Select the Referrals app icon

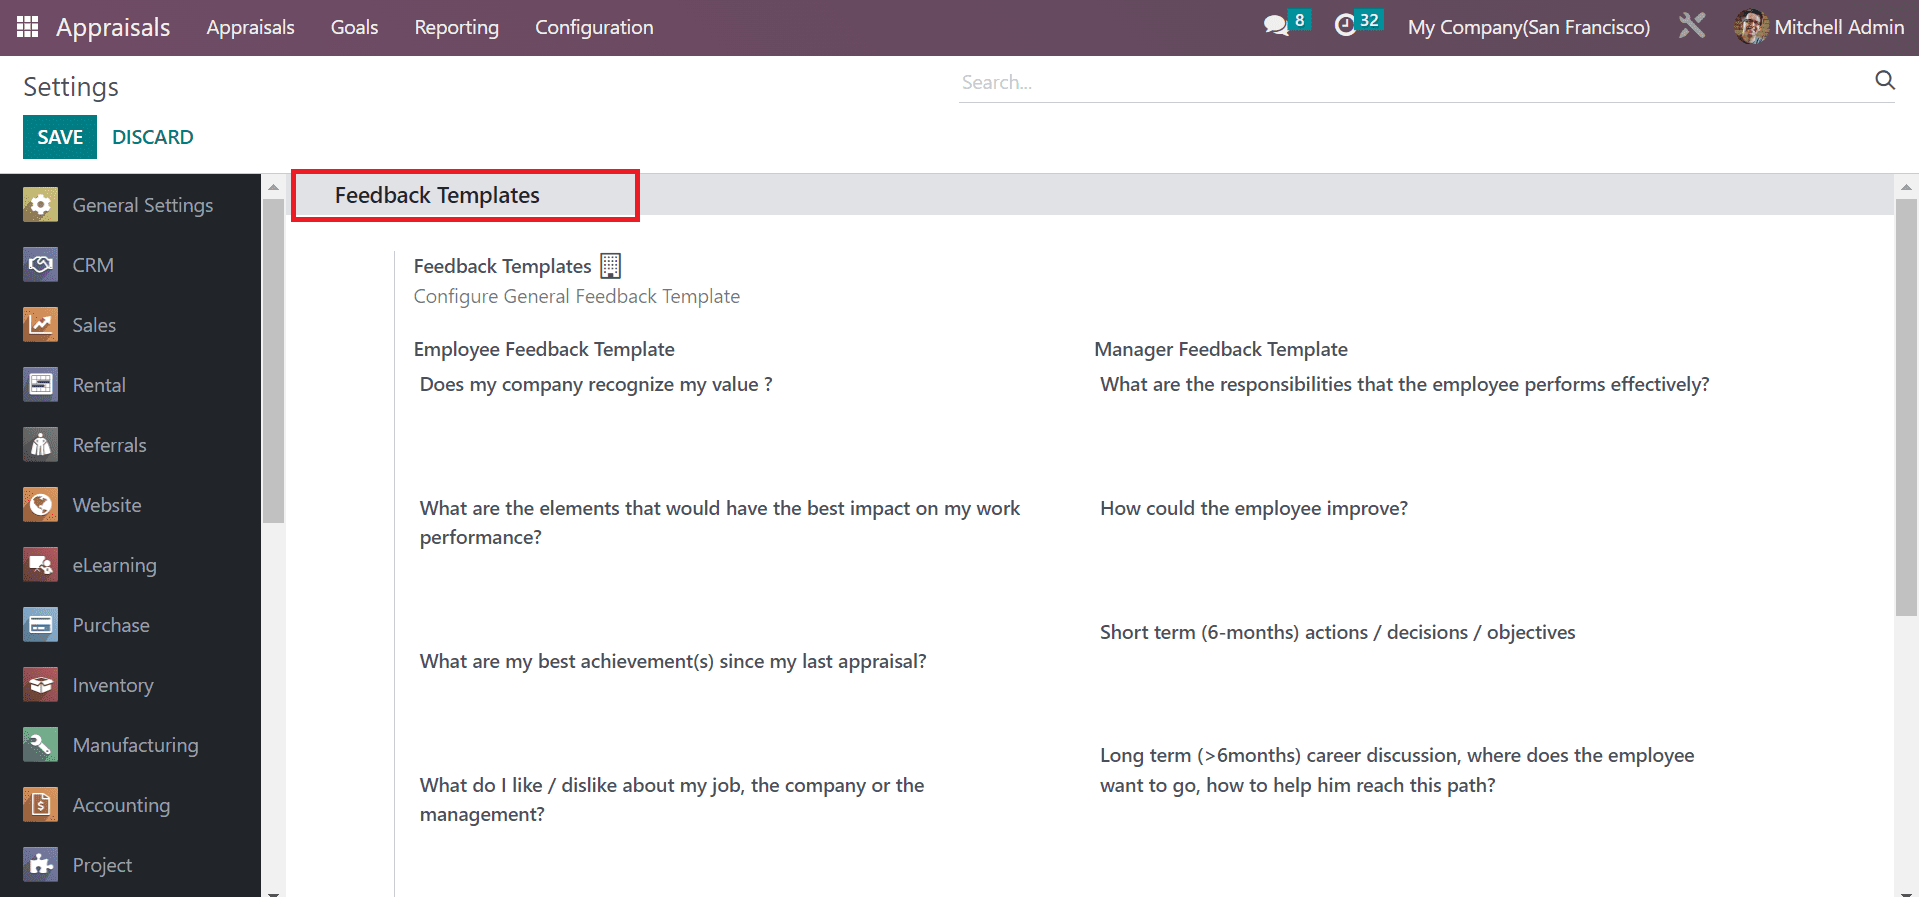coord(41,445)
